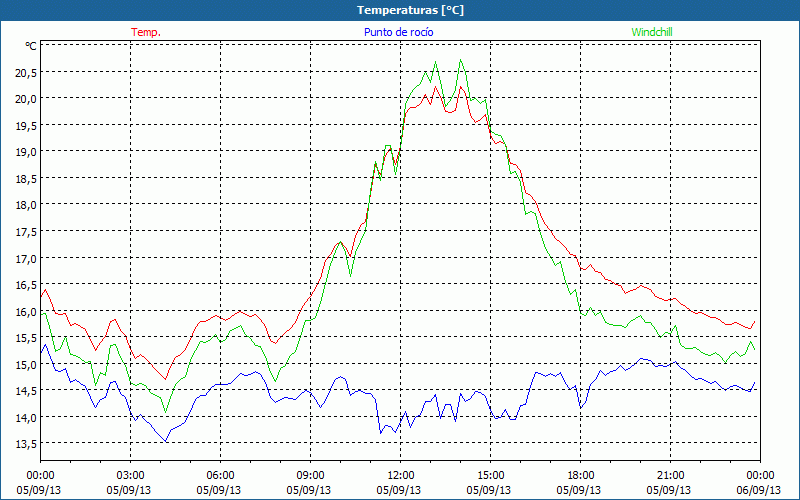Click the 20,0 y-axis value

[x=26, y=99]
